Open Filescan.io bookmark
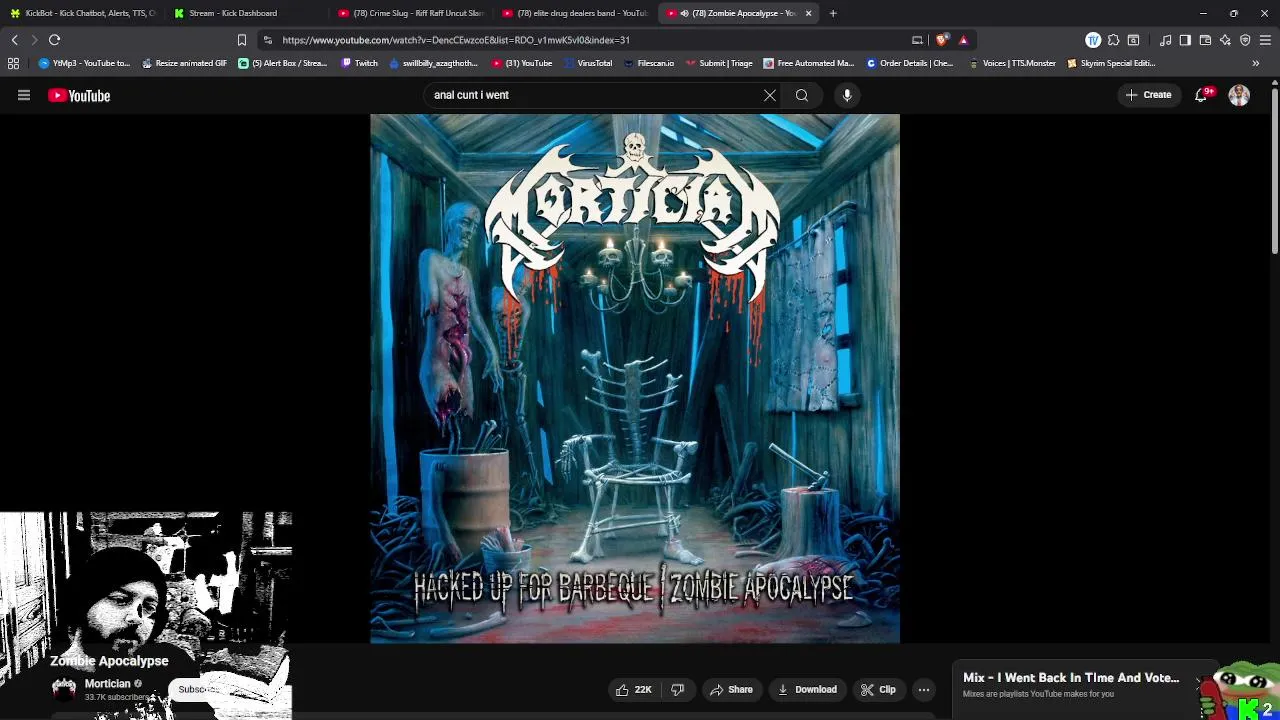The width and height of the screenshot is (1280, 720). [x=648, y=63]
